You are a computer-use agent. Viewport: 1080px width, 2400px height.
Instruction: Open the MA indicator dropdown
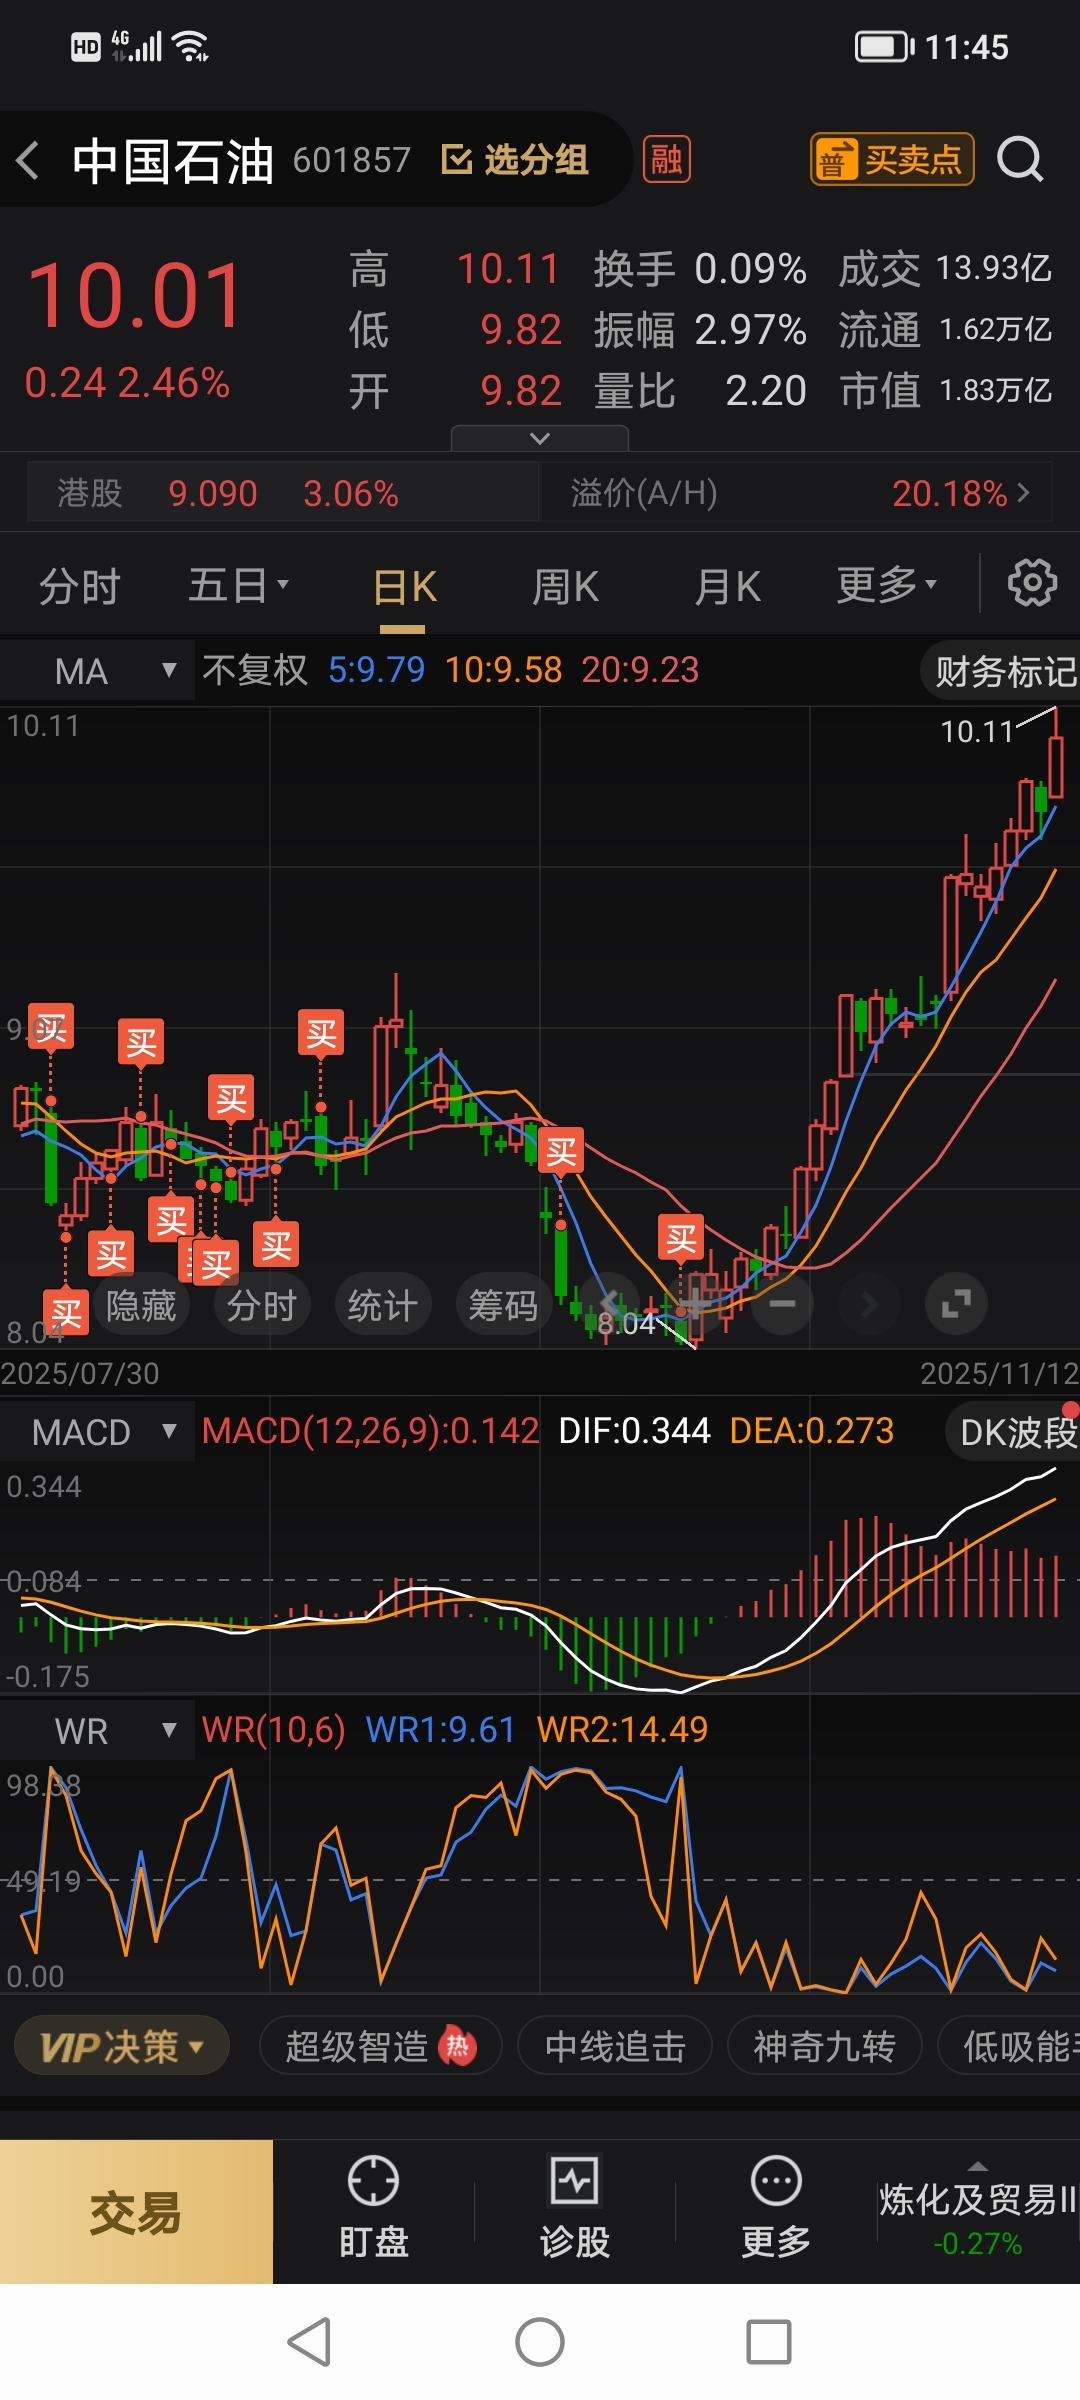tap(97, 671)
